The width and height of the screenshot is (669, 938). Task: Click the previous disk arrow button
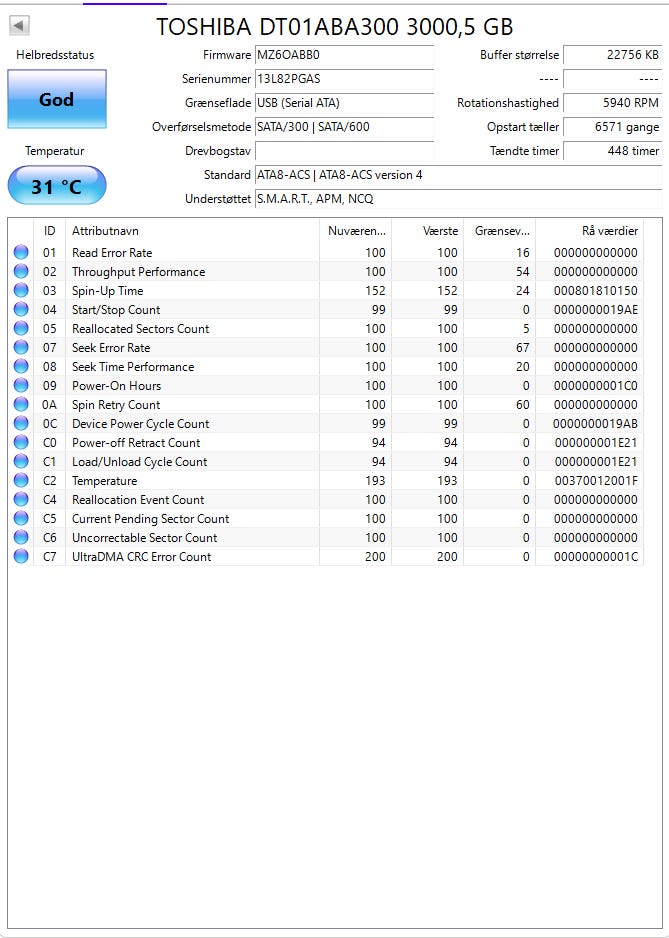pyautogui.click(x=20, y=25)
